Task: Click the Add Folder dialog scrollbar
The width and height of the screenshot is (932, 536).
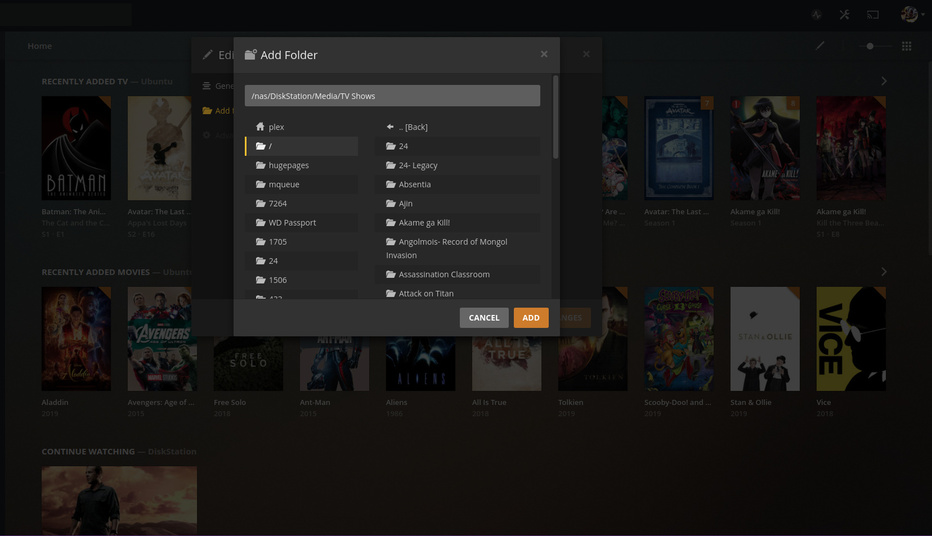Action: pos(556,117)
